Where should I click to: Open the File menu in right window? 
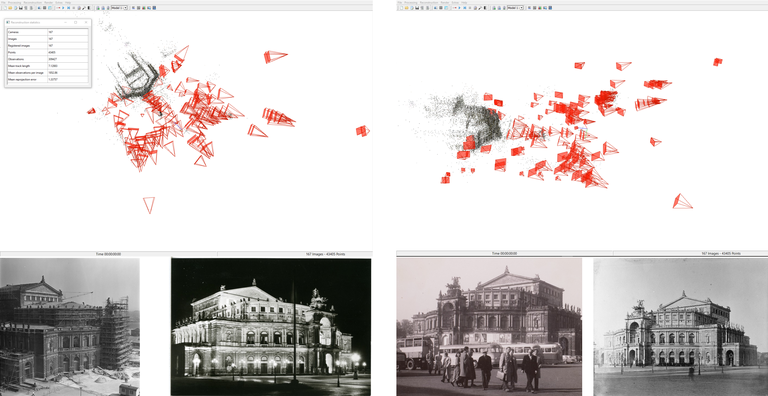(x=400, y=2)
